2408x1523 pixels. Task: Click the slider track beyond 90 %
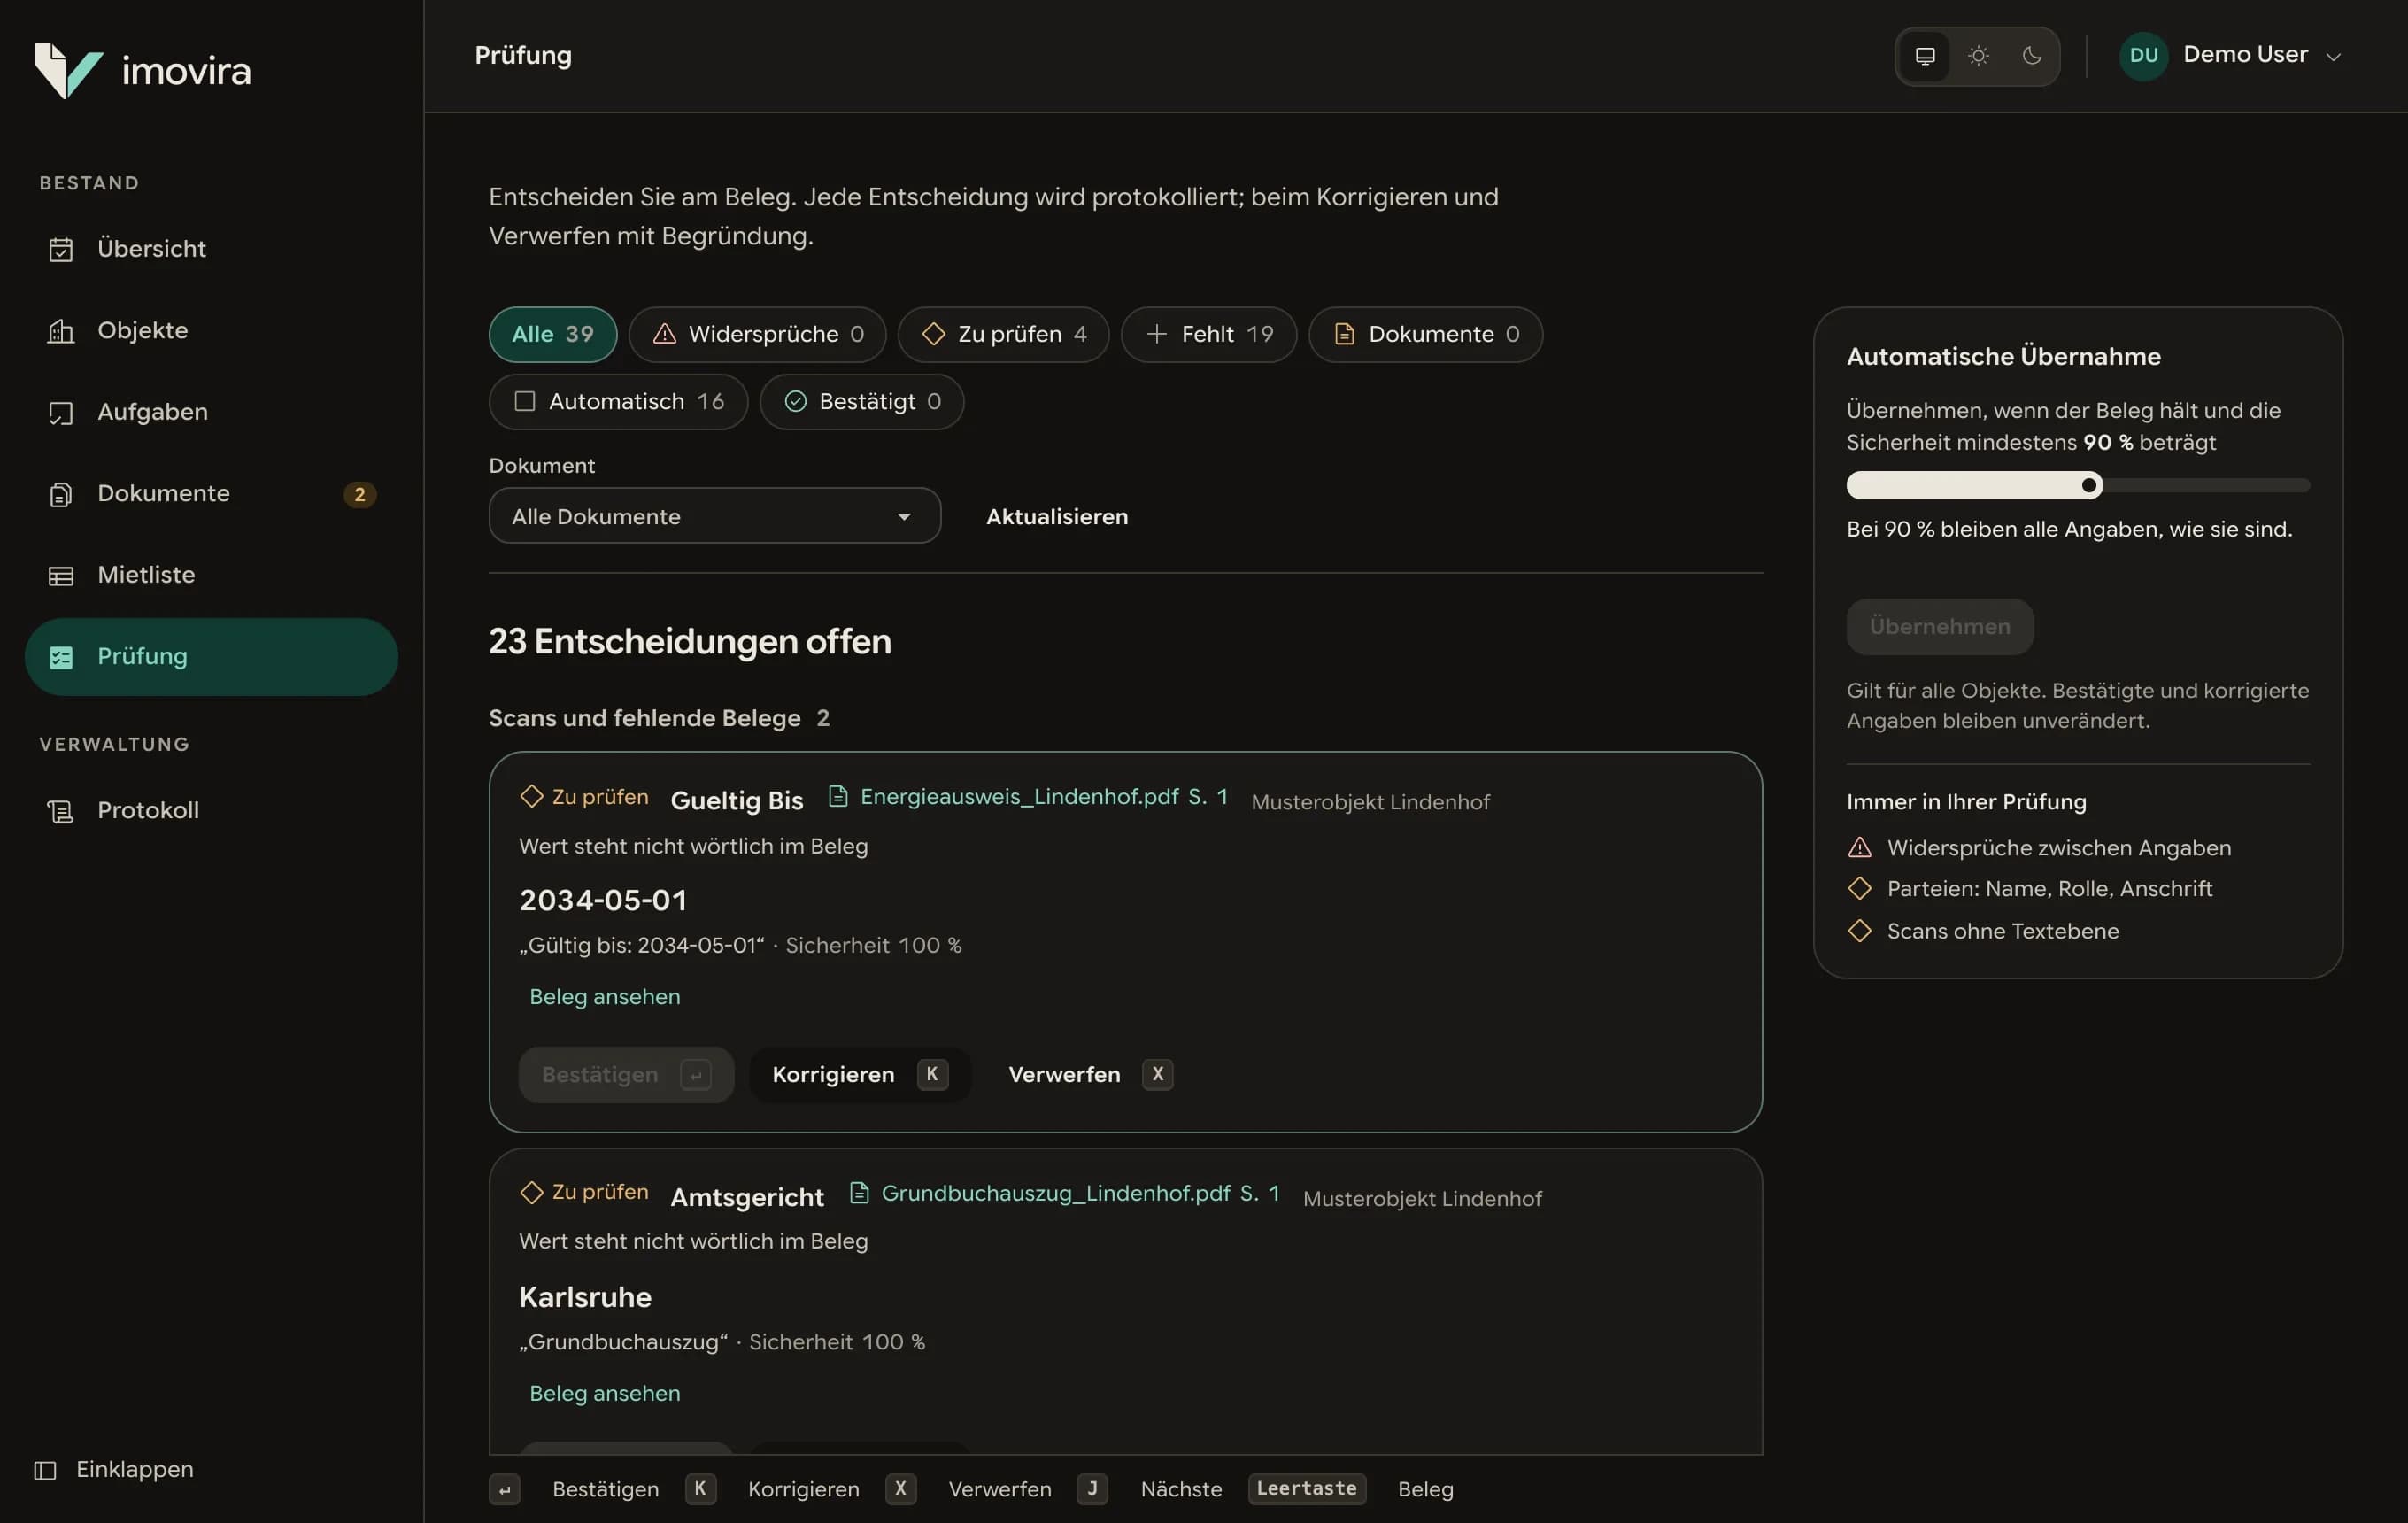[2206, 486]
